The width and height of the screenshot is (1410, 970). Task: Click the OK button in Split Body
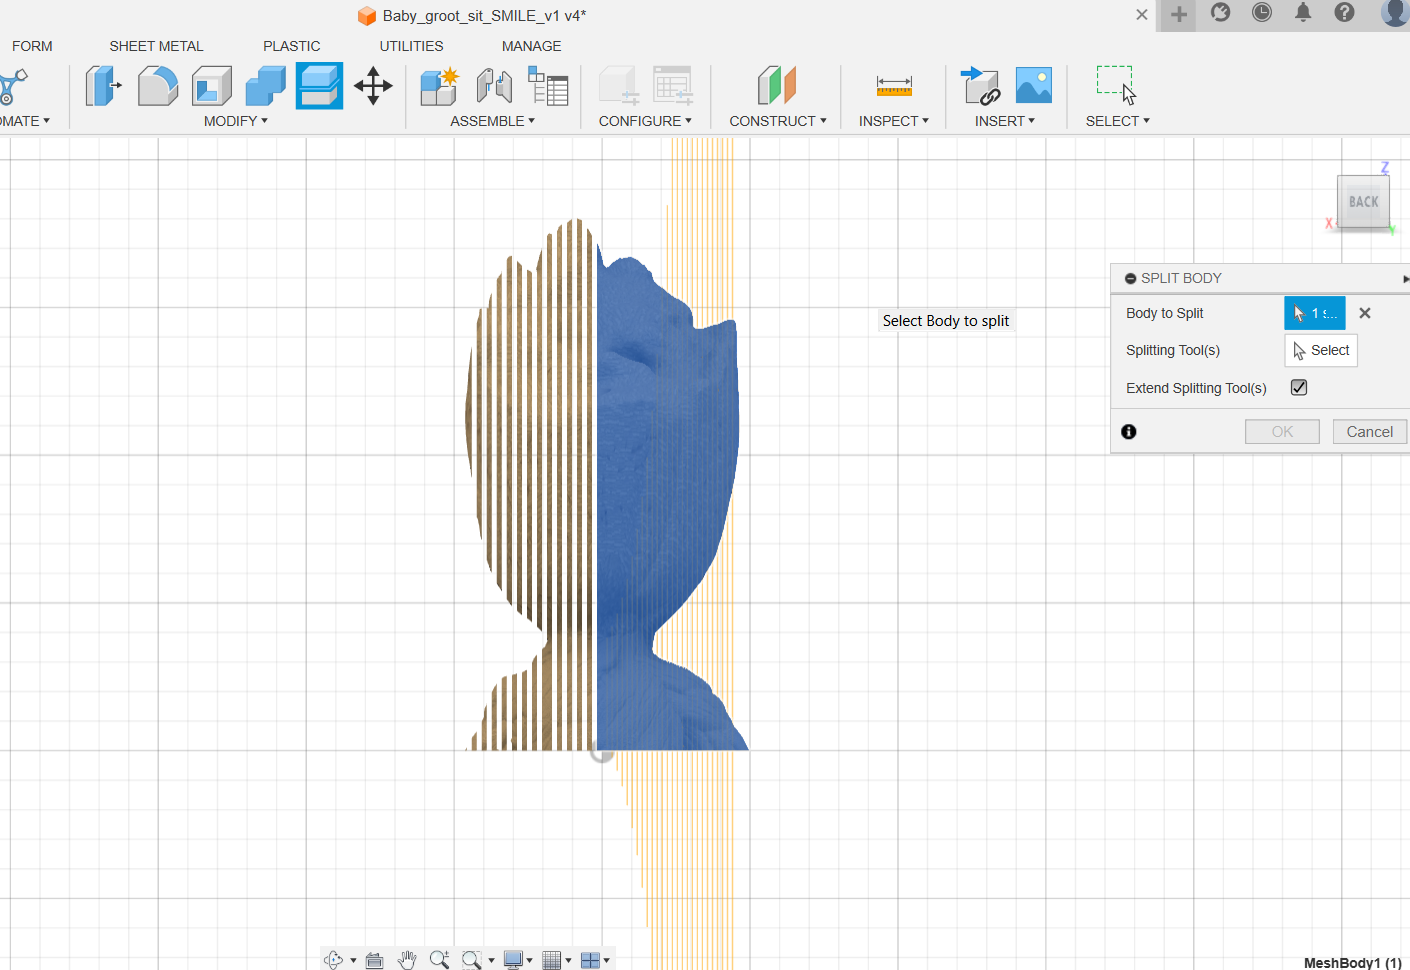tap(1282, 432)
